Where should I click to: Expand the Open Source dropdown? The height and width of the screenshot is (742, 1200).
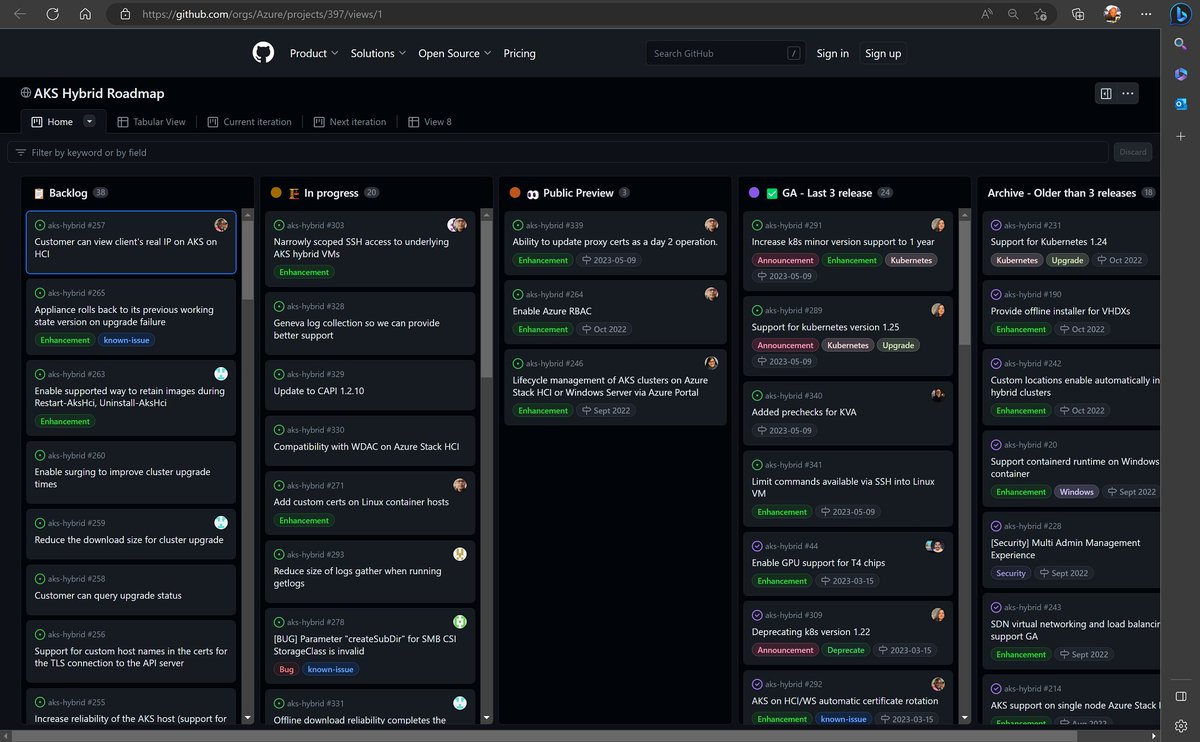pyautogui.click(x=454, y=53)
